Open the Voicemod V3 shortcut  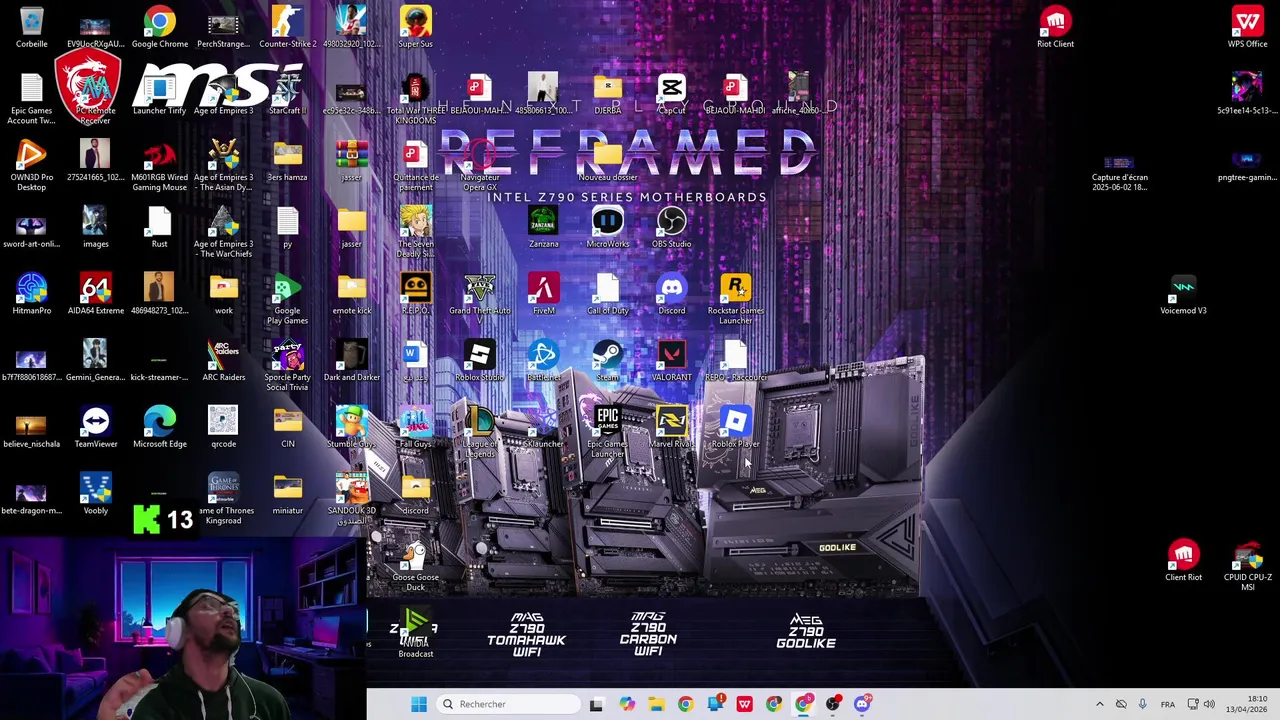(x=1183, y=294)
